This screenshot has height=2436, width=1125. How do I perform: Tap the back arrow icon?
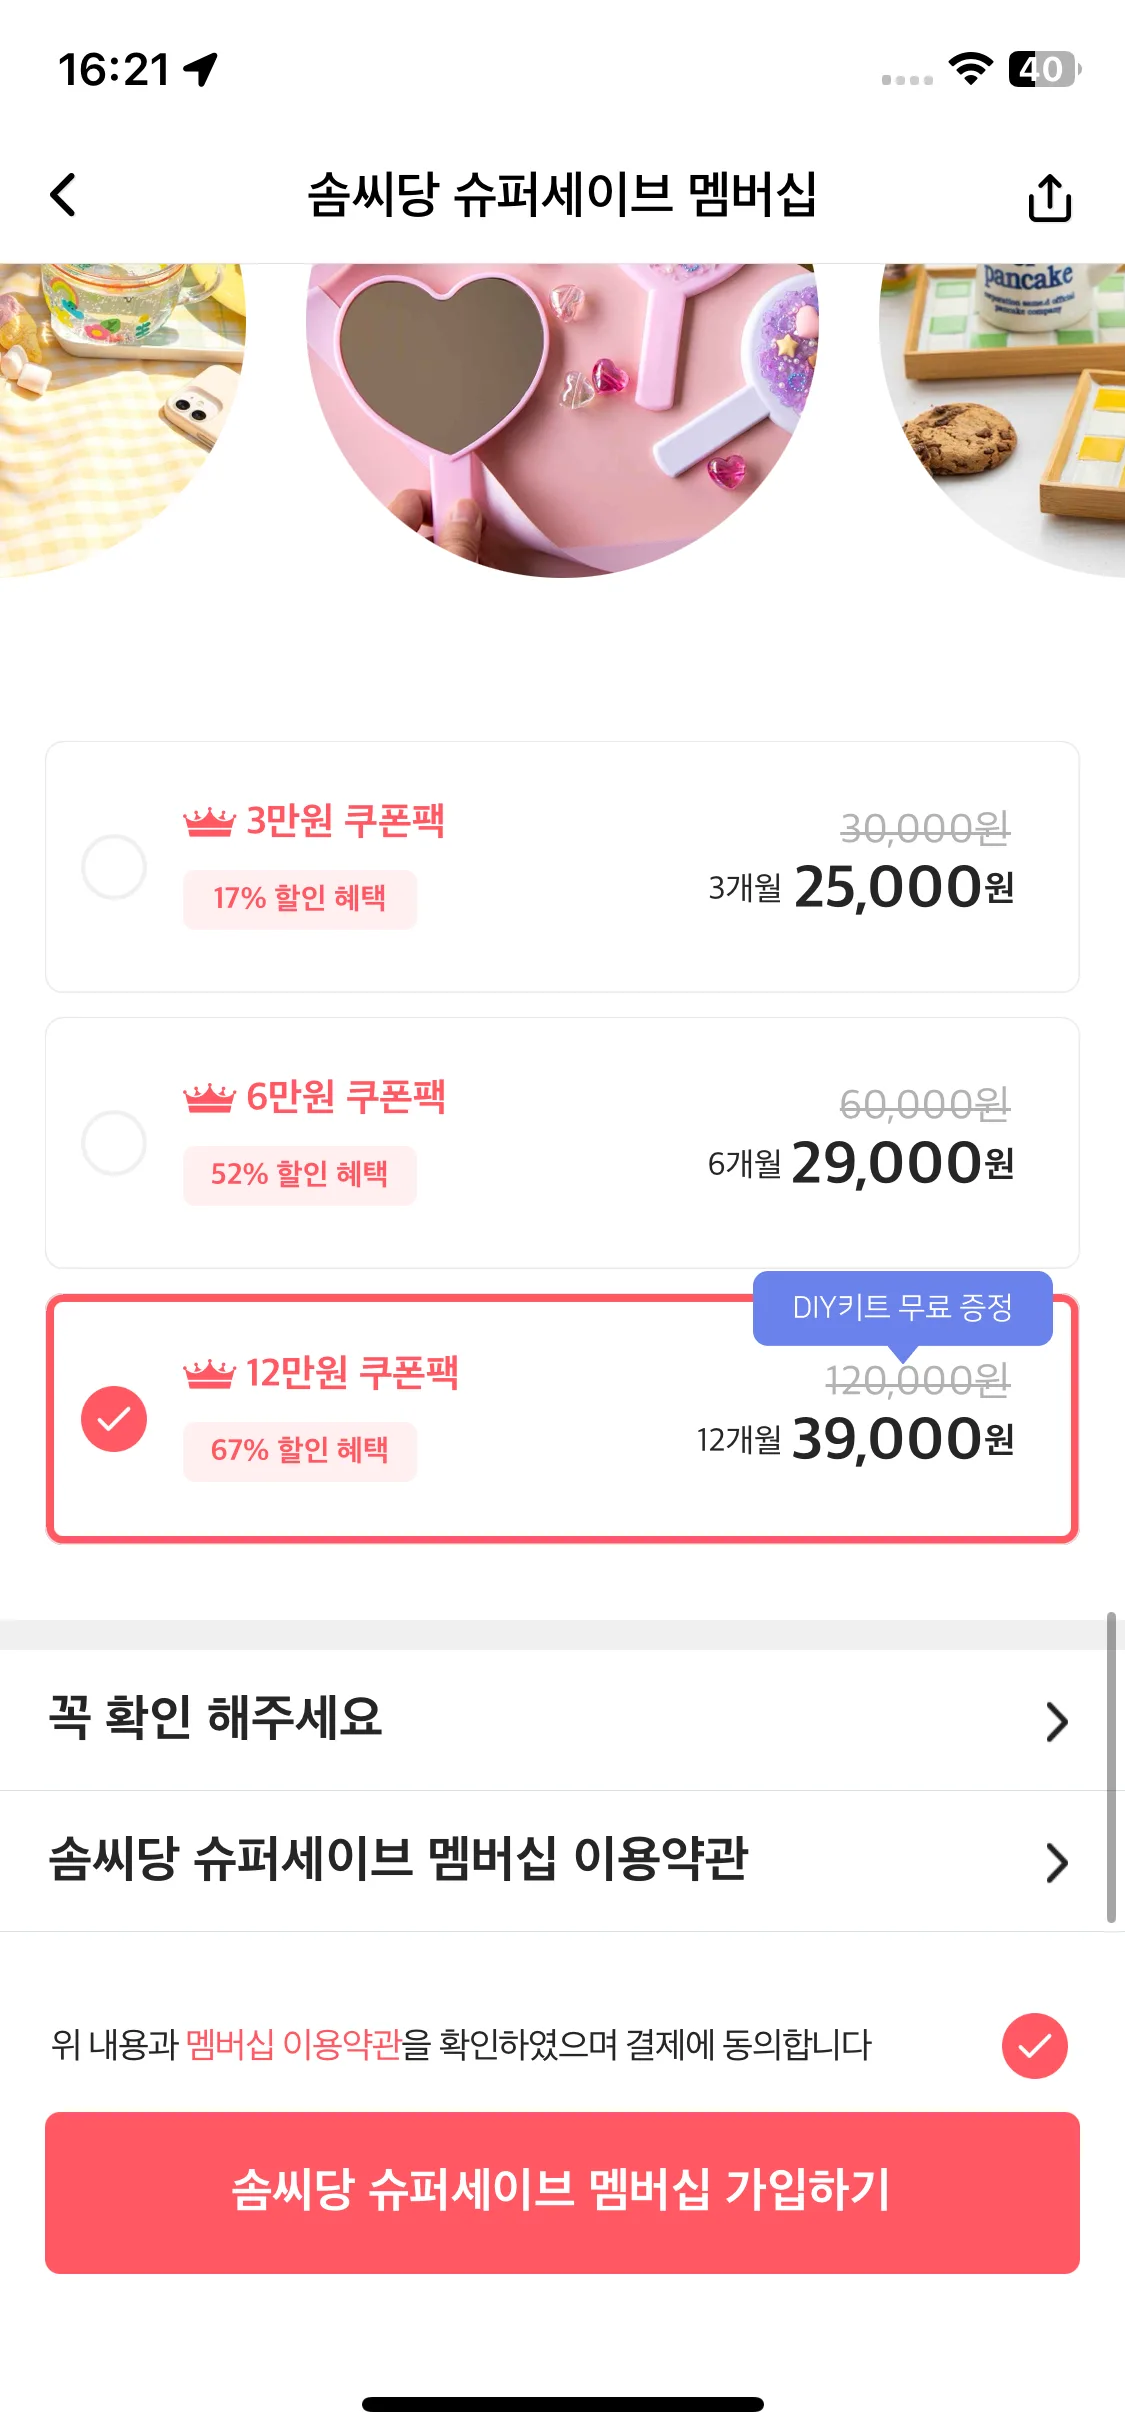(x=63, y=195)
